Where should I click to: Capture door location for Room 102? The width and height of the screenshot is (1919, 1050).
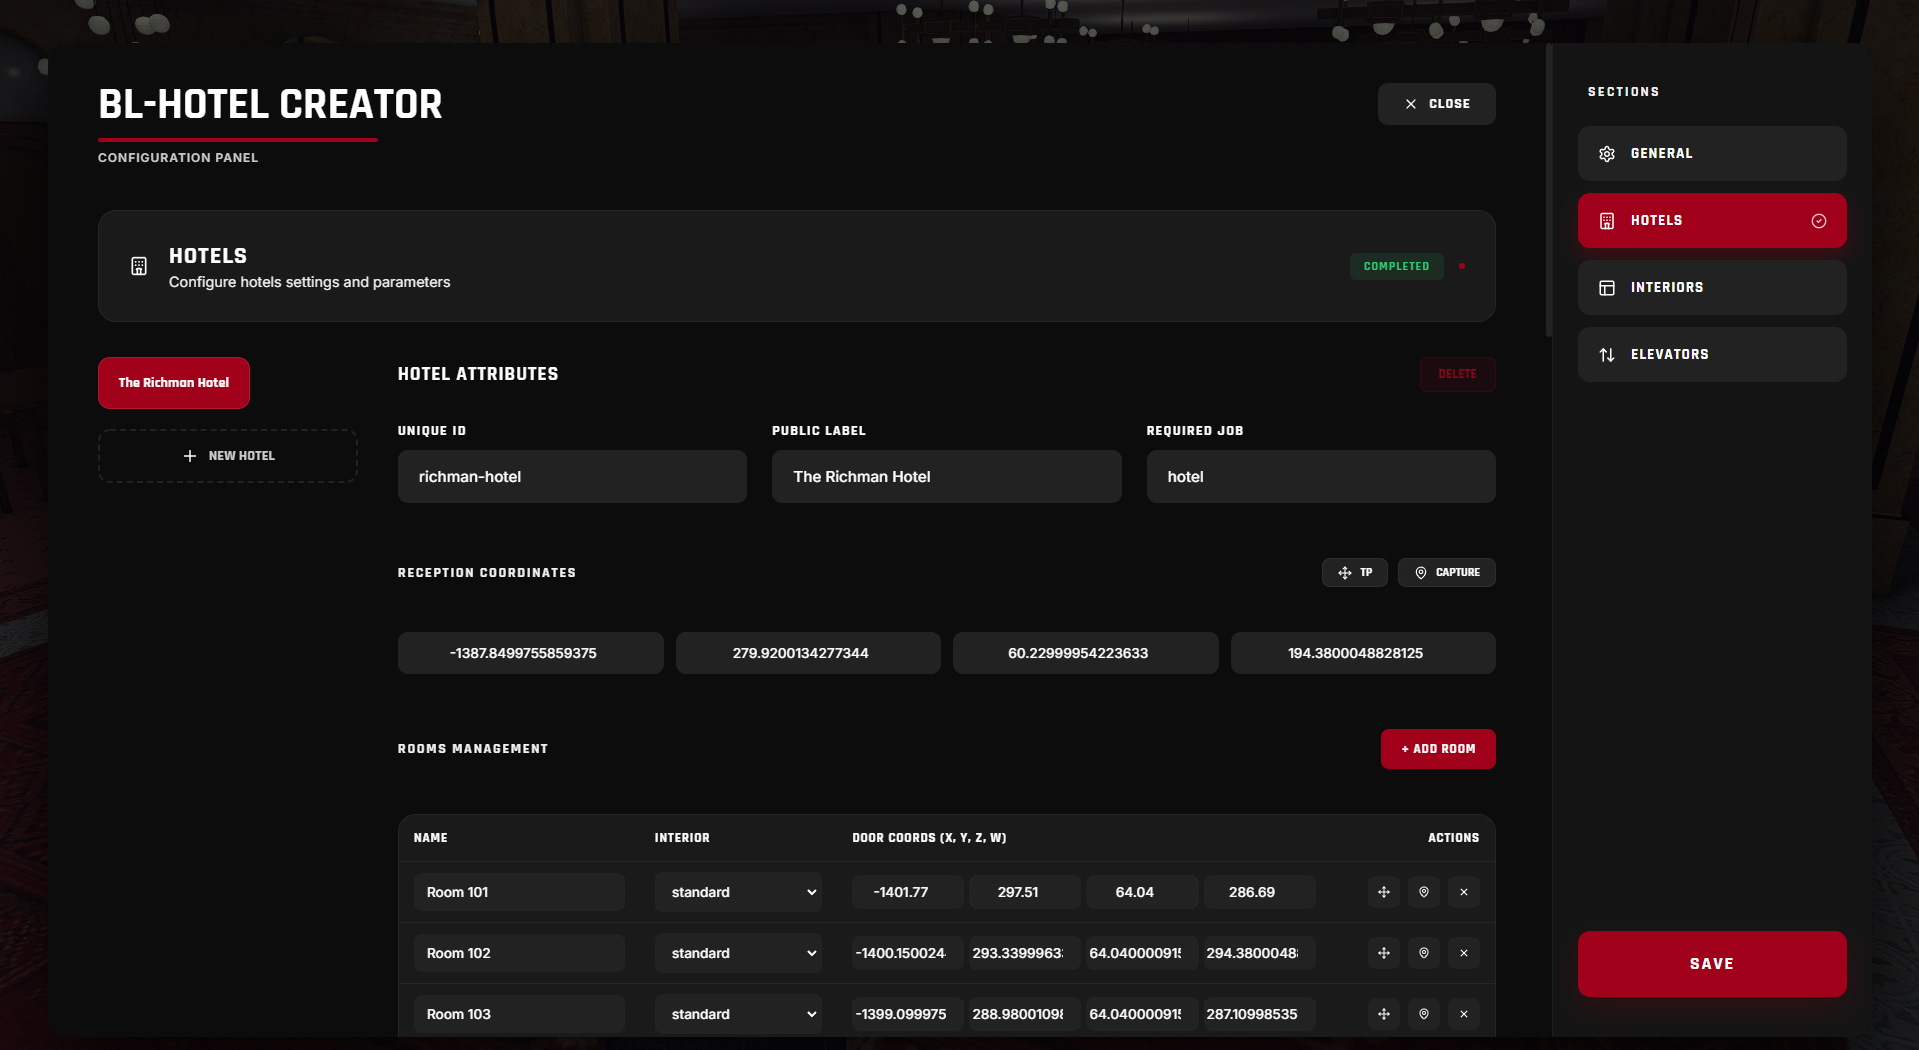1424,953
